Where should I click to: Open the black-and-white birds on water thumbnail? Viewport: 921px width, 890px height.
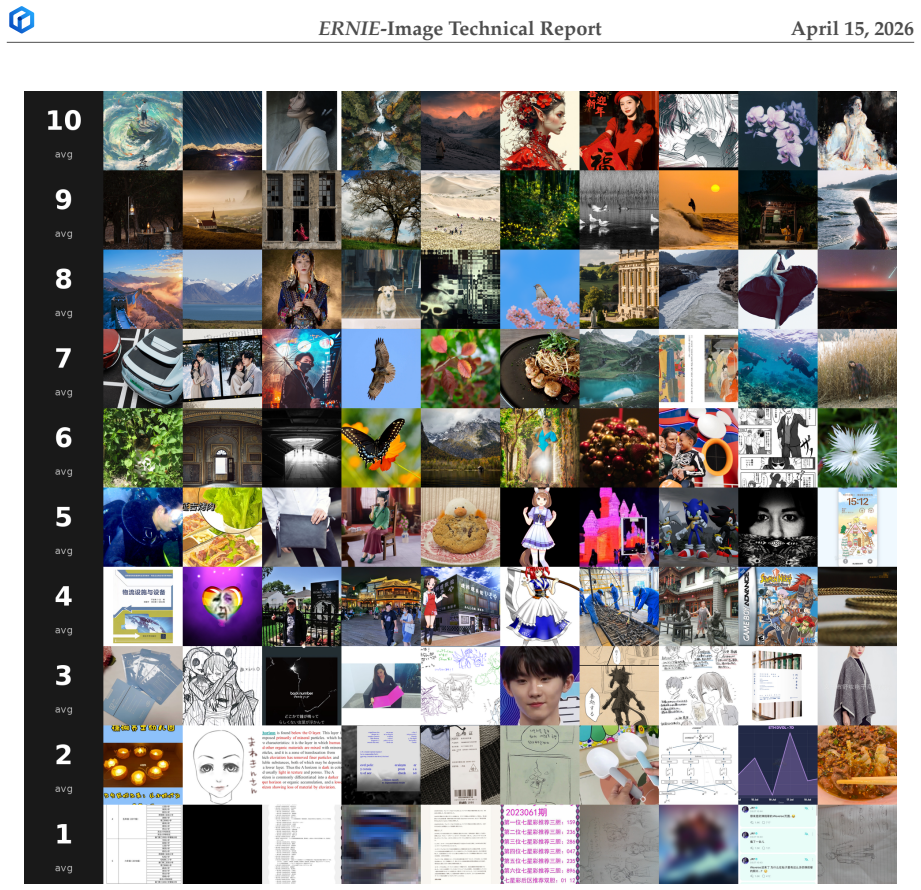pyautogui.click(x=619, y=210)
